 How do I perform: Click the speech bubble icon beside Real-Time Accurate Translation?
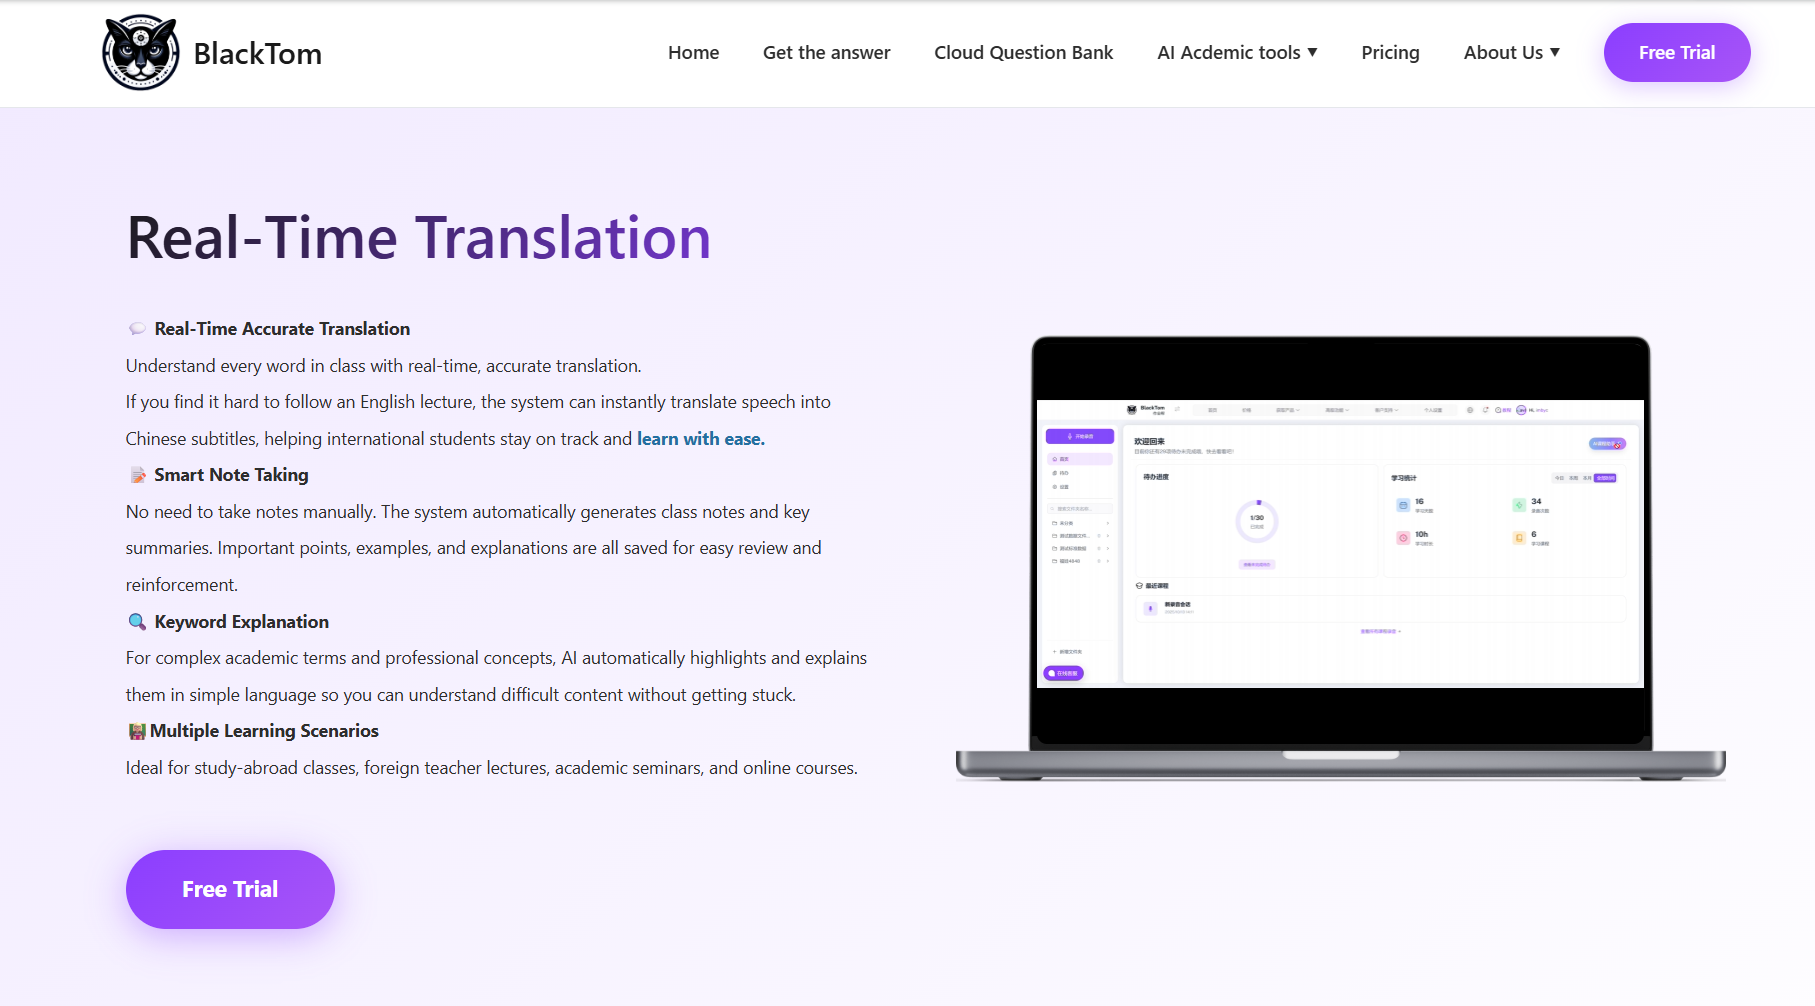pos(137,329)
